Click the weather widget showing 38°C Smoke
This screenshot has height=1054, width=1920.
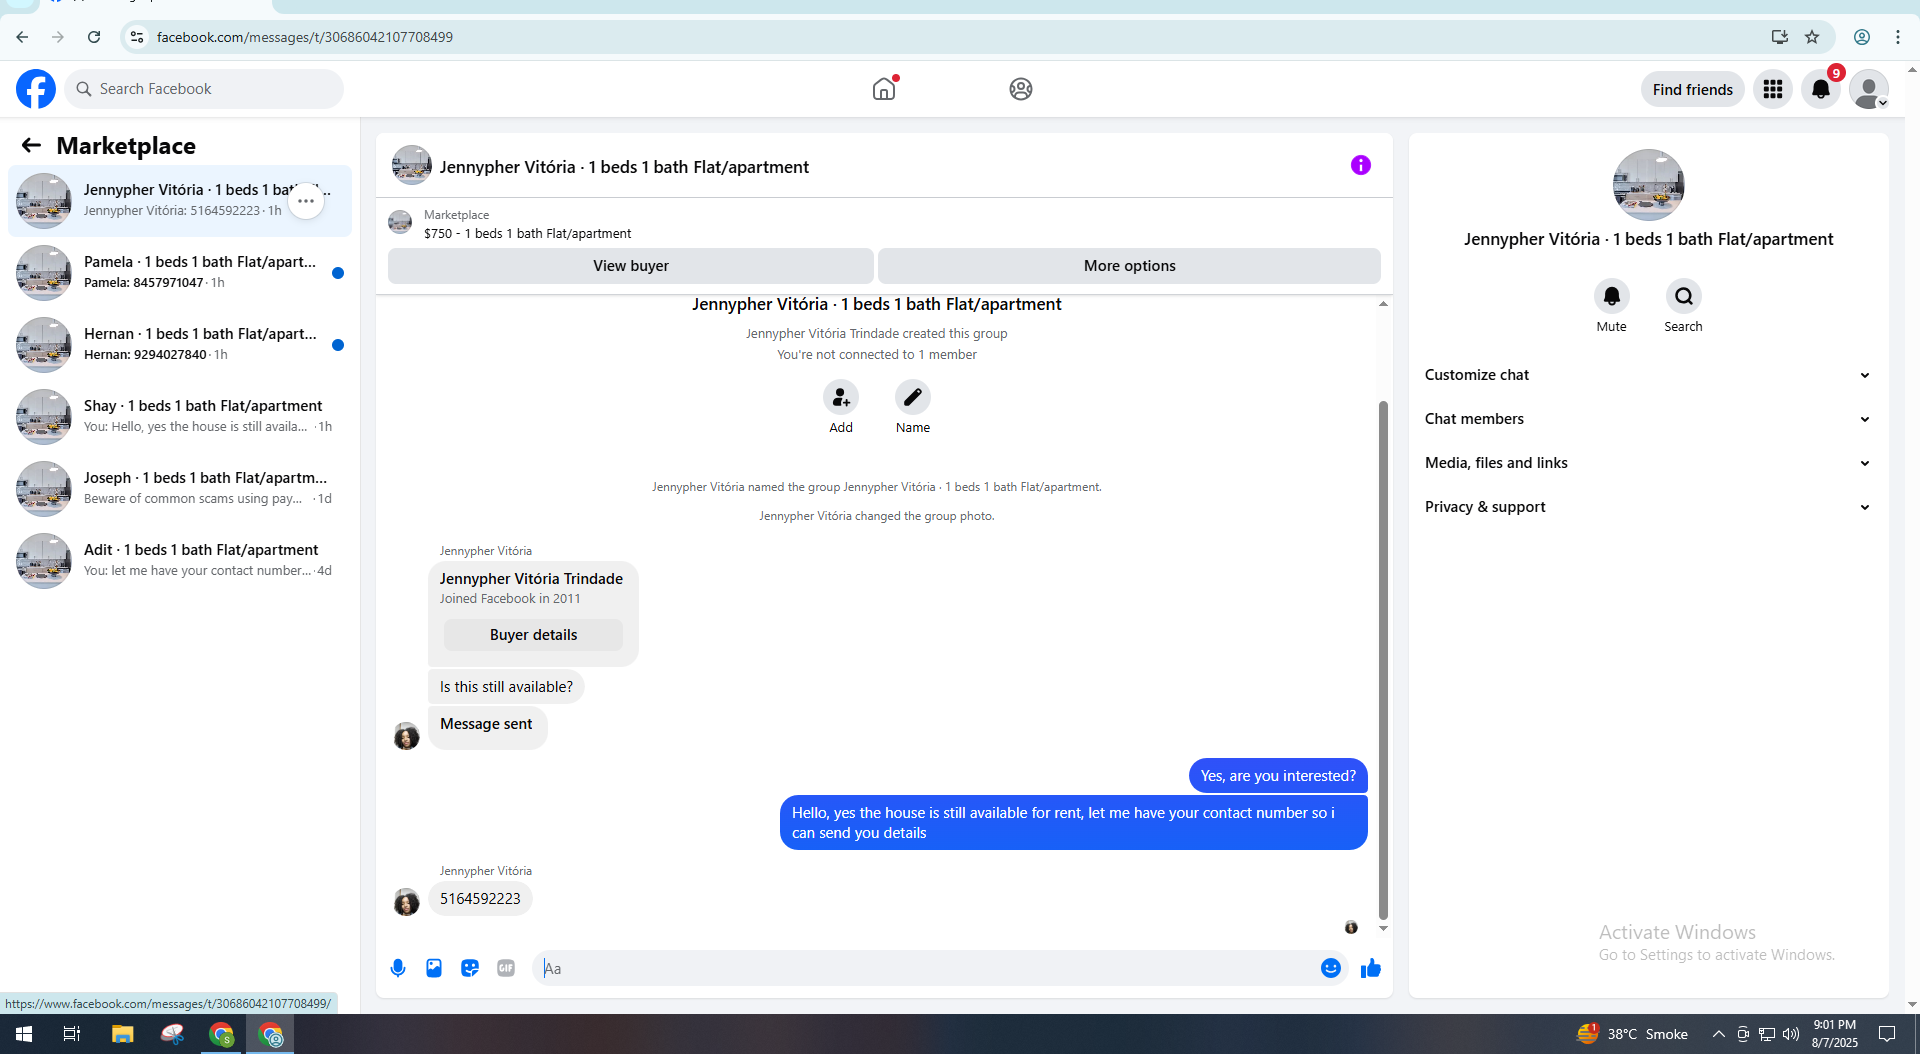(1632, 1034)
